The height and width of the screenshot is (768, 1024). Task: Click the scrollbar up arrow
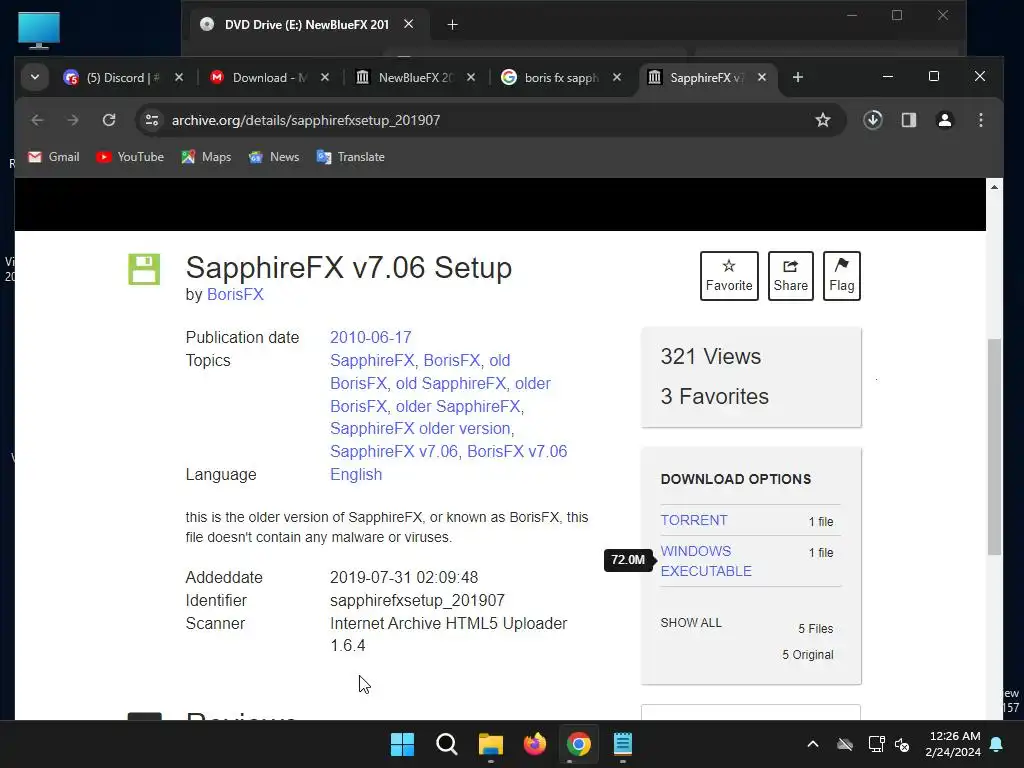(994, 187)
